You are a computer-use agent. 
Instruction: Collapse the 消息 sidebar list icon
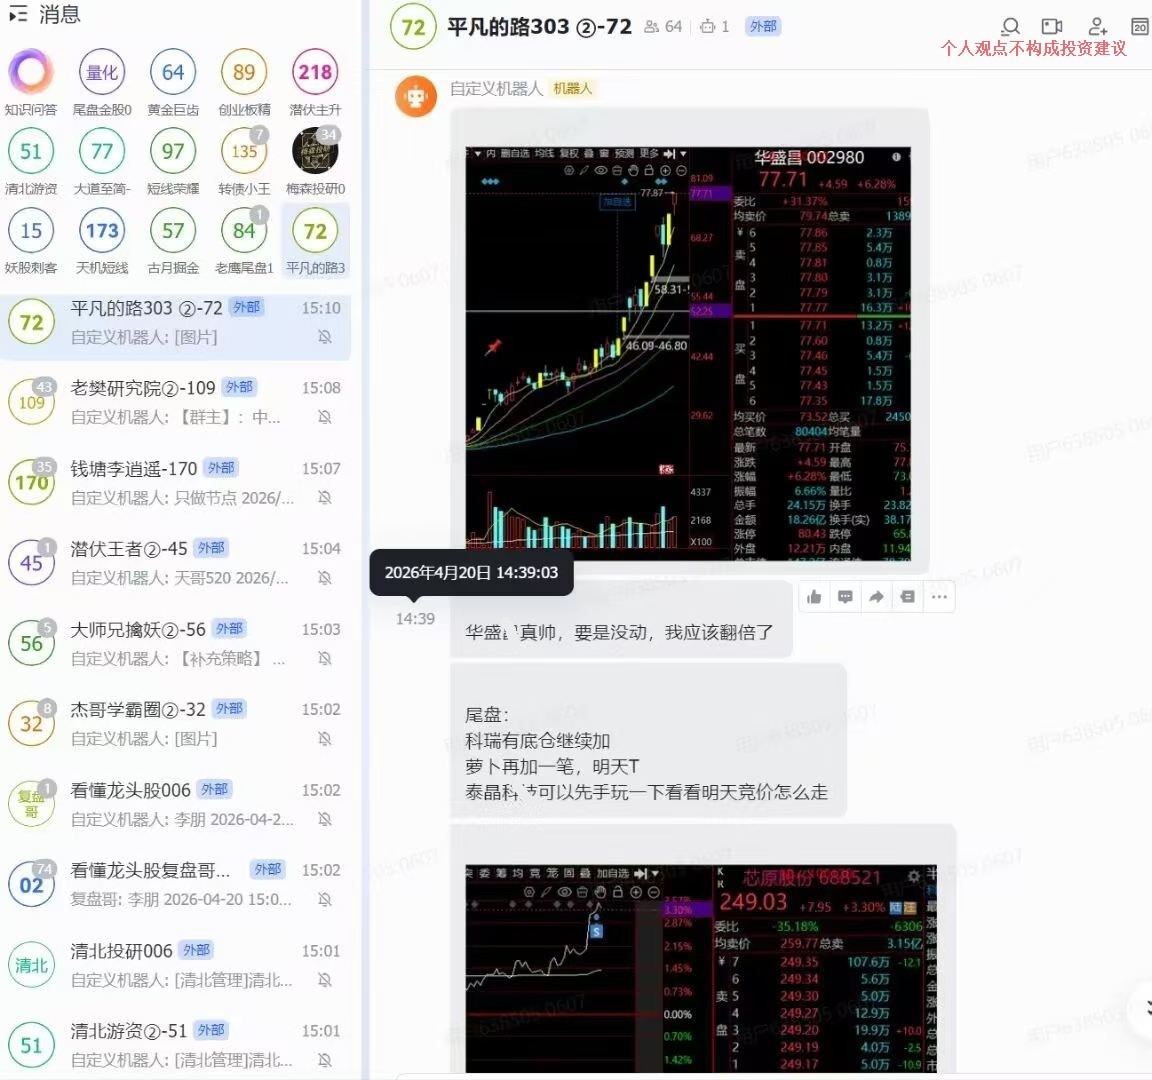click(x=17, y=15)
